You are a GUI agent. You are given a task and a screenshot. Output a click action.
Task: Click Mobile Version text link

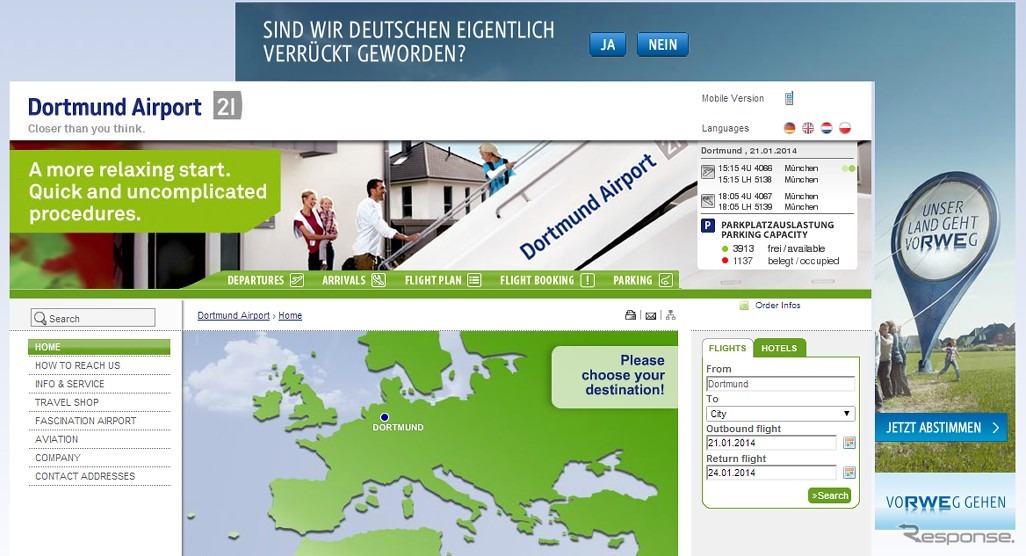click(733, 98)
